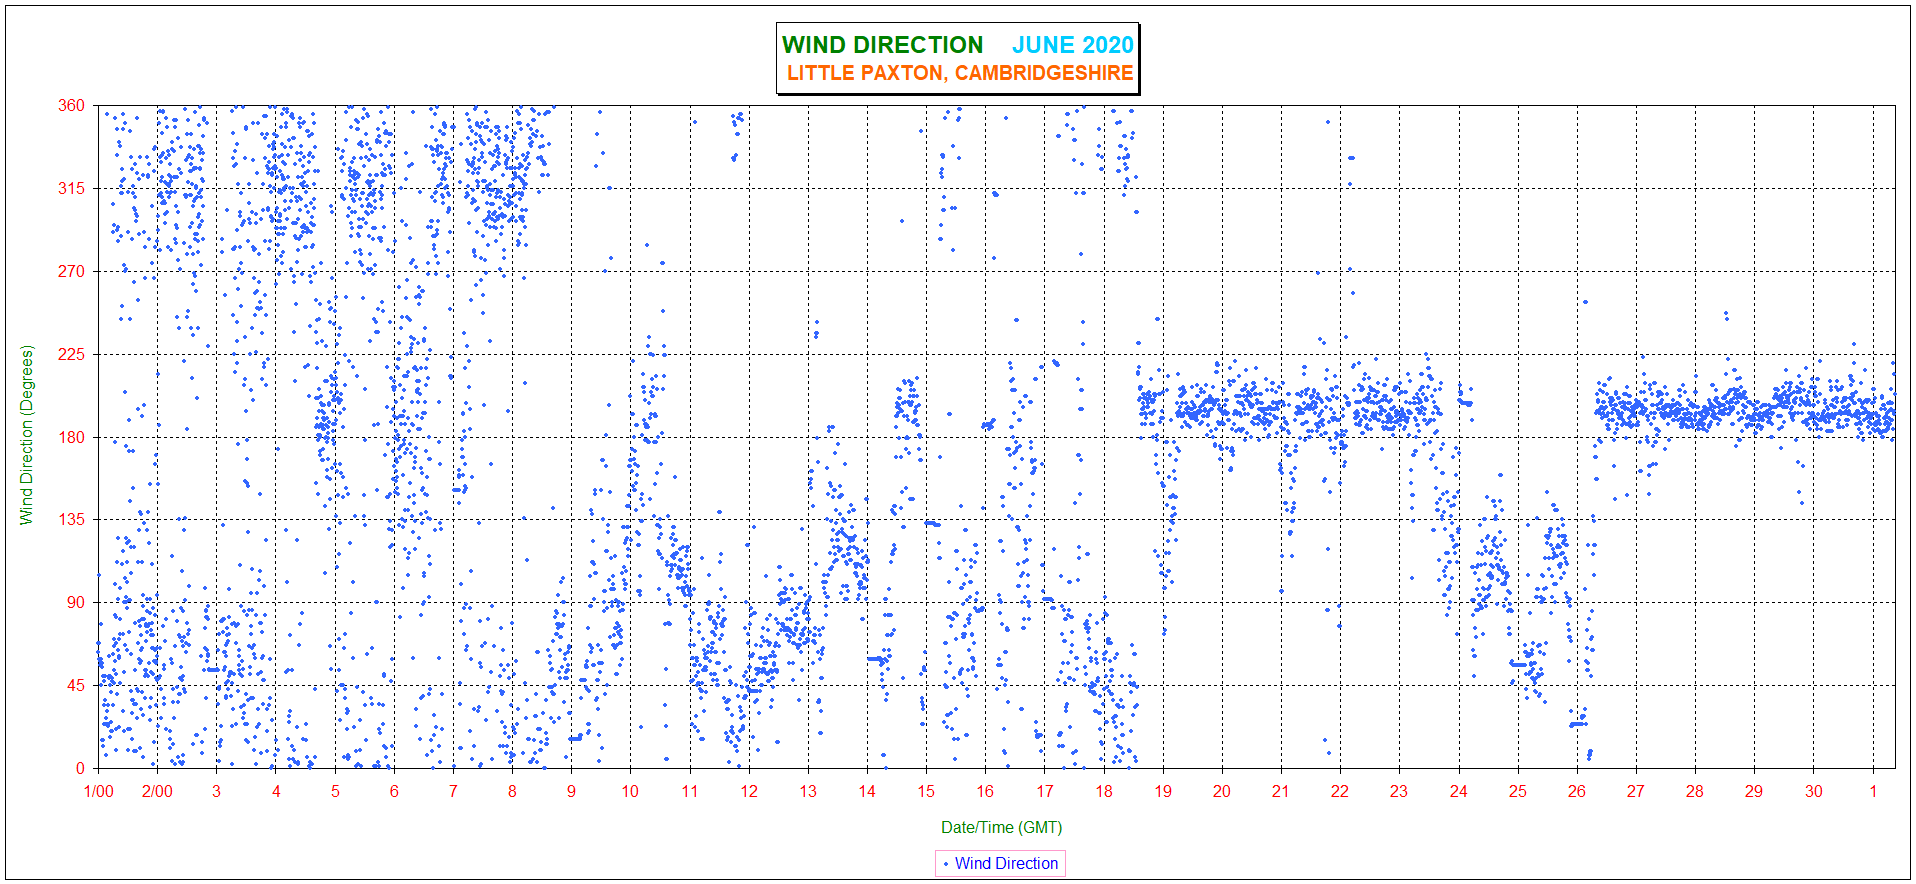Screen dimensions: 1916x884
Task: Click the 'Wind Direction' legend entry
Action: click(1000, 863)
